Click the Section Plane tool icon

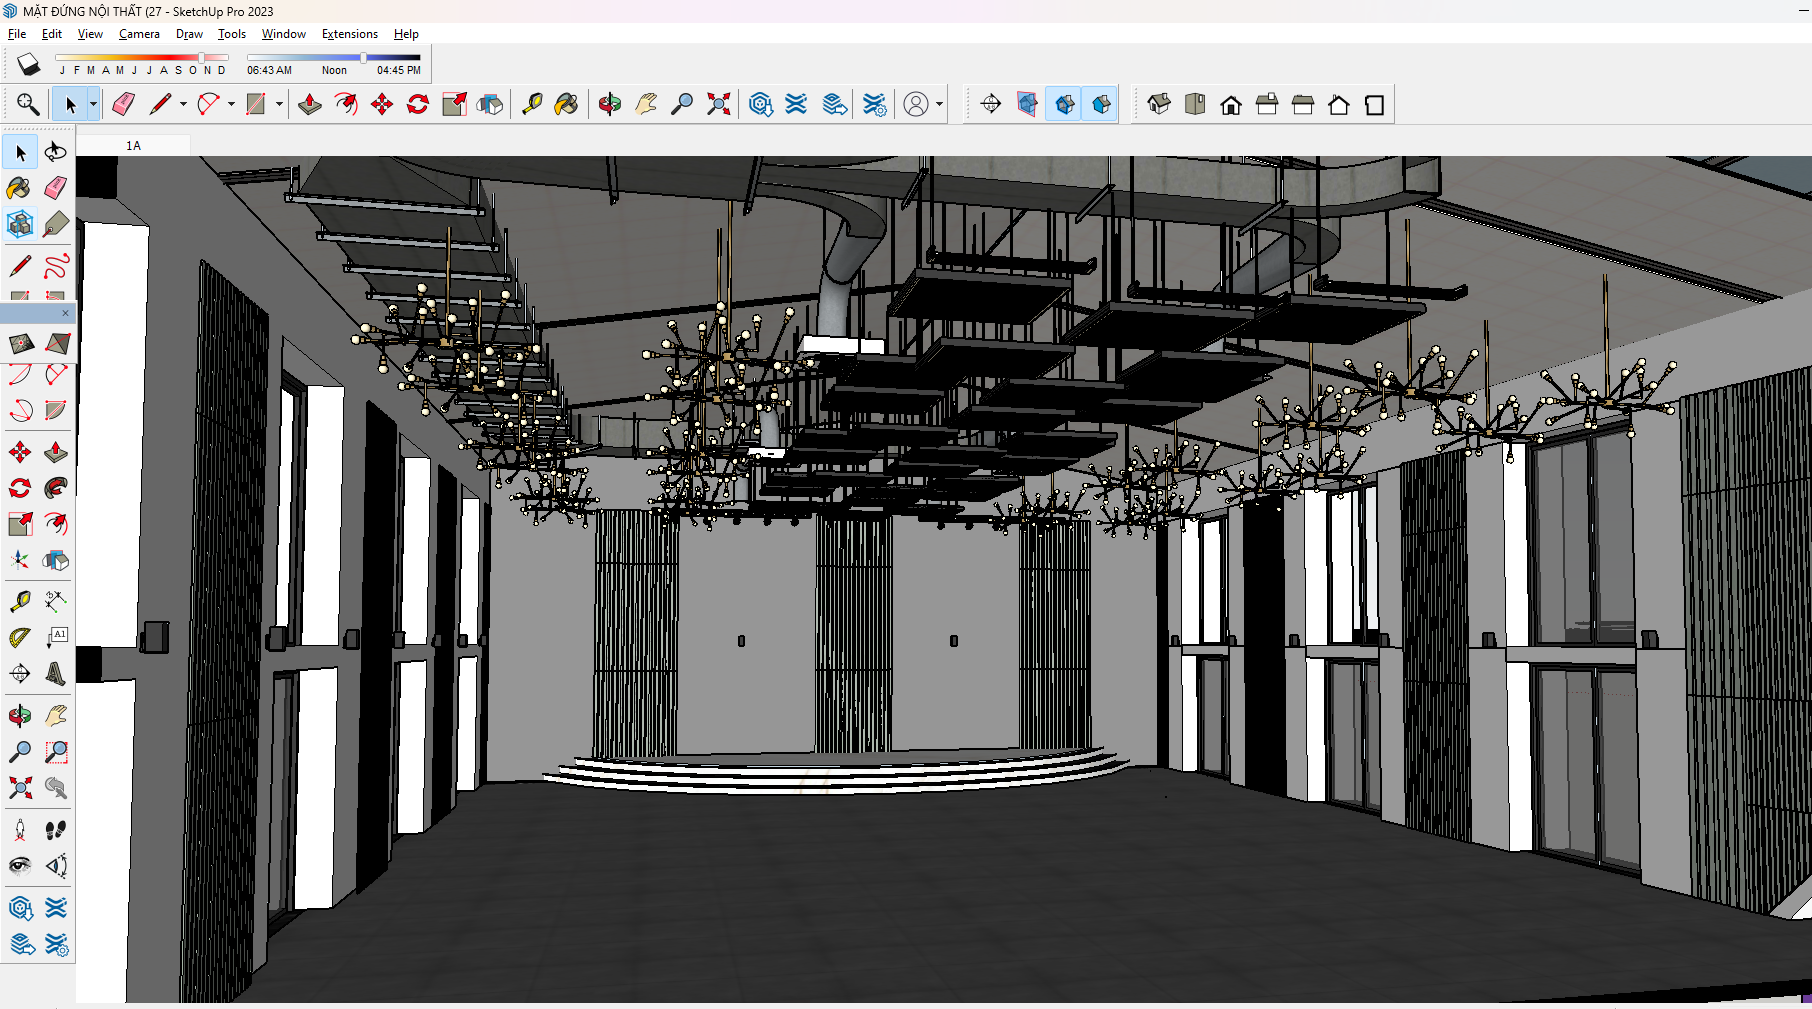point(991,104)
